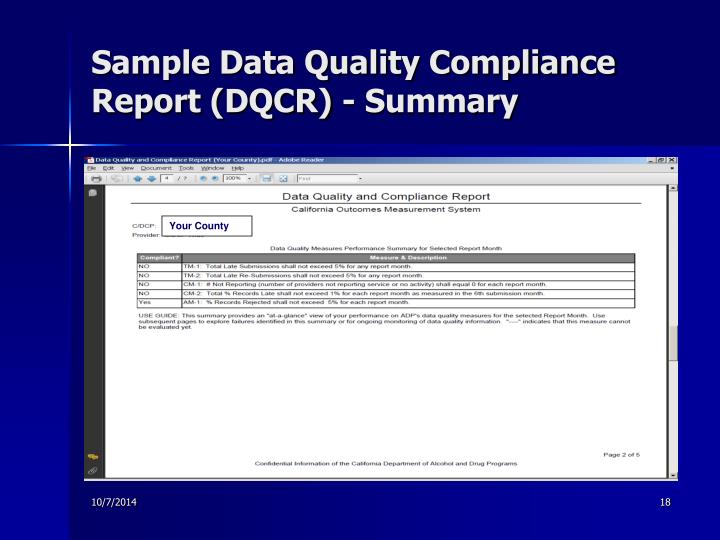Click the fit-page view icon
Screen dimensions: 720x540
click(x=283, y=179)
